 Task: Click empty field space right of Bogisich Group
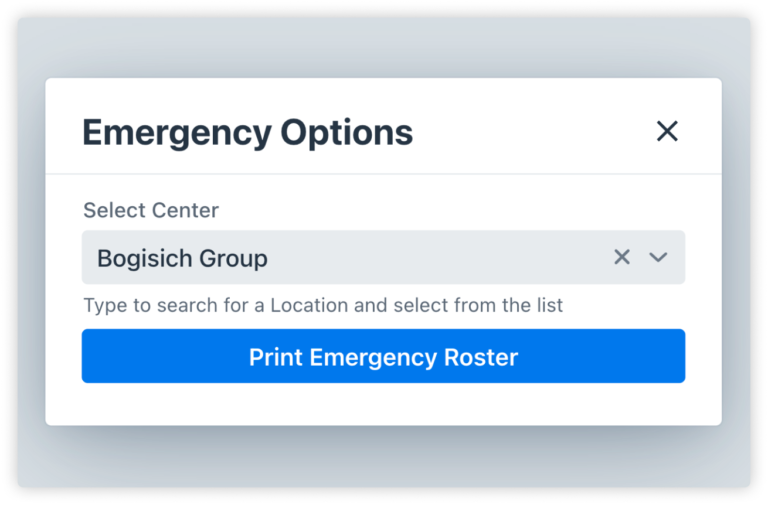coord(440,257)
